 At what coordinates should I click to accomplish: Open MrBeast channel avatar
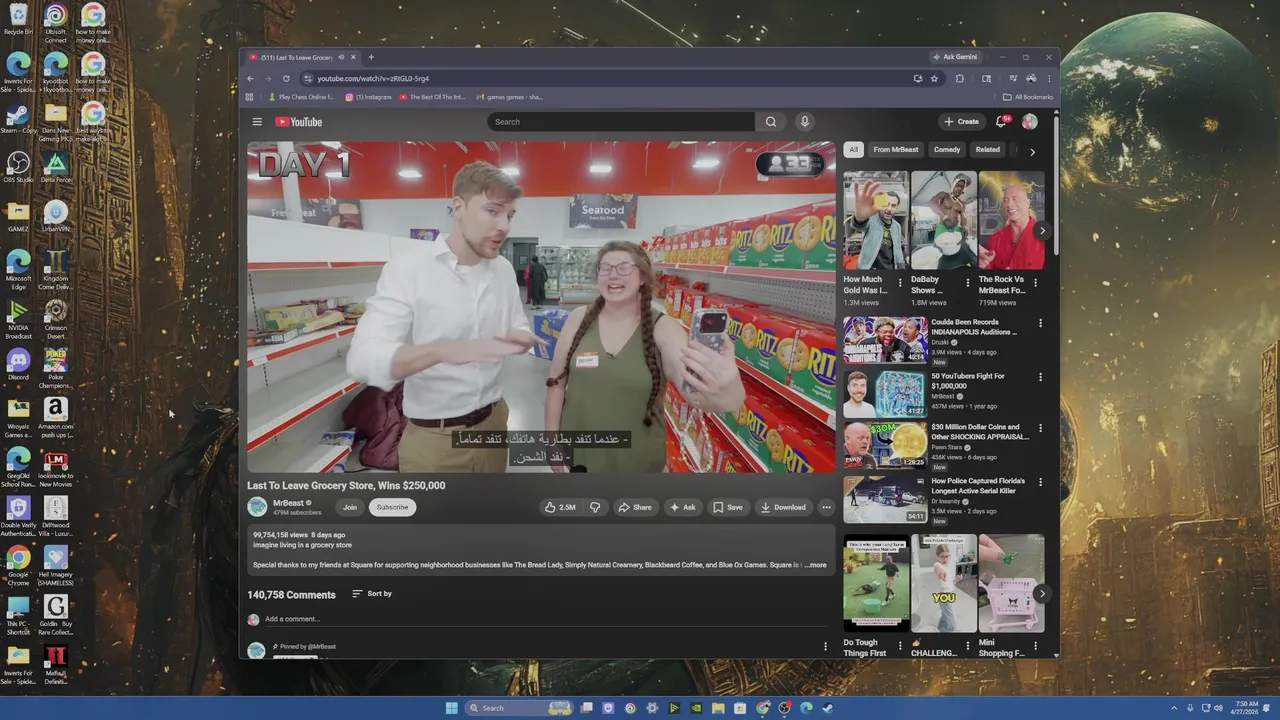pos(257,507)
